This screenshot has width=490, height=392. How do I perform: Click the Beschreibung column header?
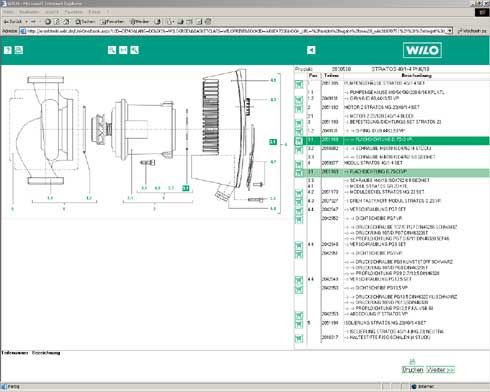pos(416,76)
